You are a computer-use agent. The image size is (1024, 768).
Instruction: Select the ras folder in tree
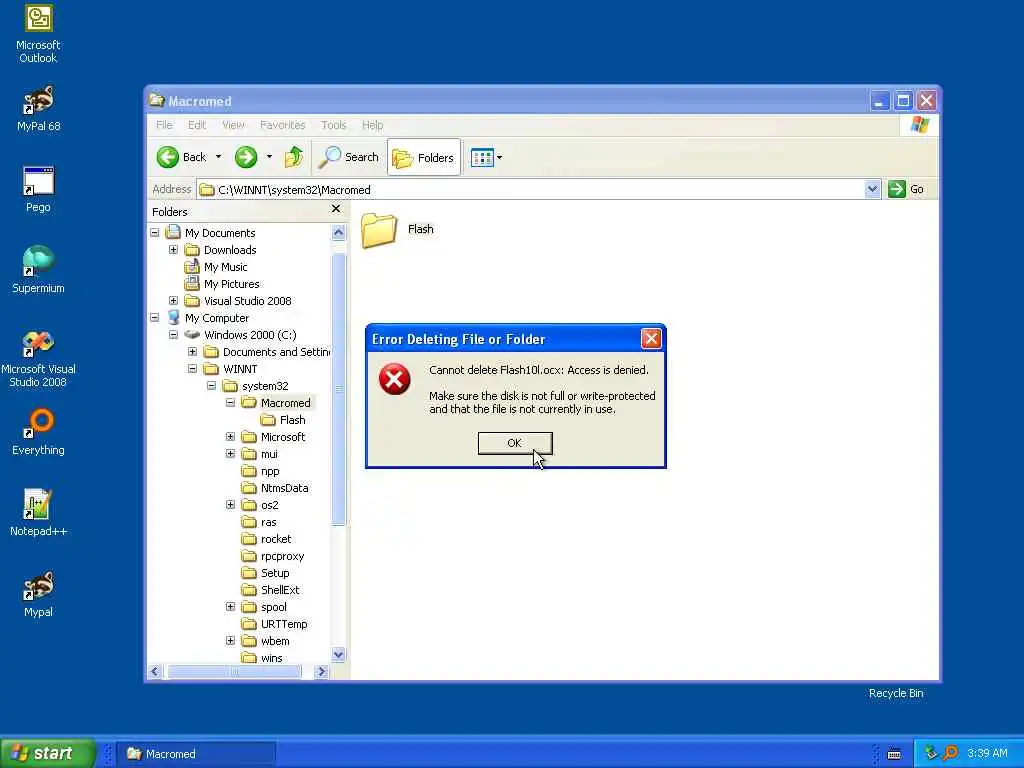click(x=259, y=522)
